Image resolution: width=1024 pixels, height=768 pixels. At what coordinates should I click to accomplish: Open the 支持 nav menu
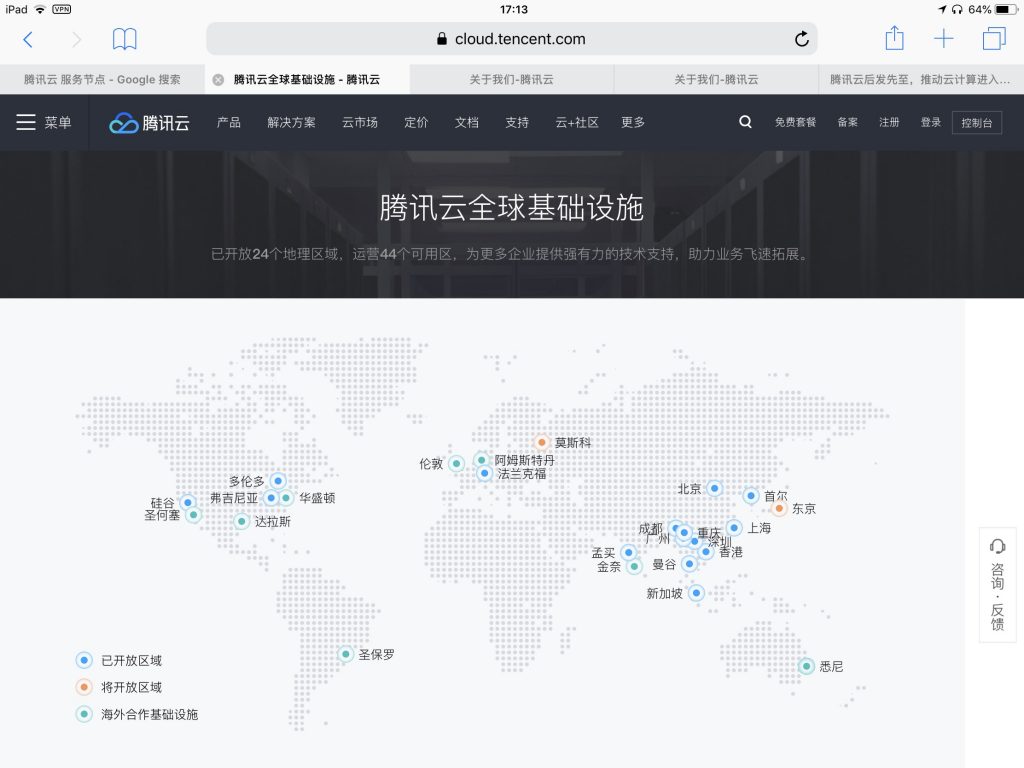517,122
